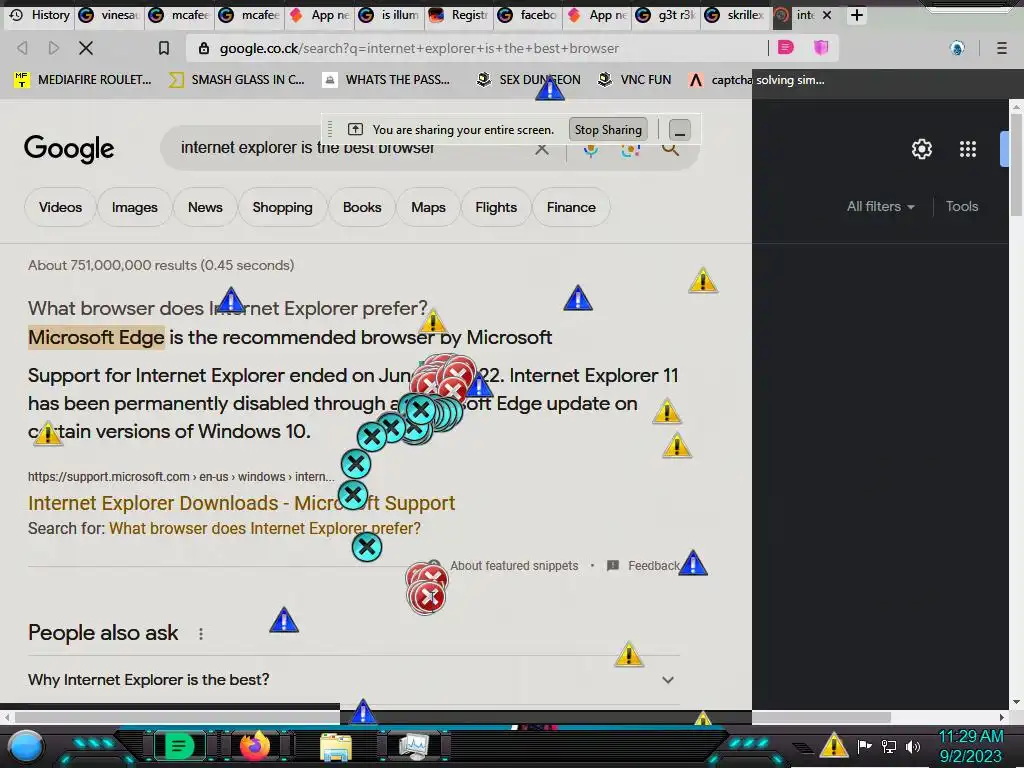Click 'What browser does Internet Explorer prefer?' search link
Image resolution: width=1024 pixels, height=768 pixels.
click(264, 528)
